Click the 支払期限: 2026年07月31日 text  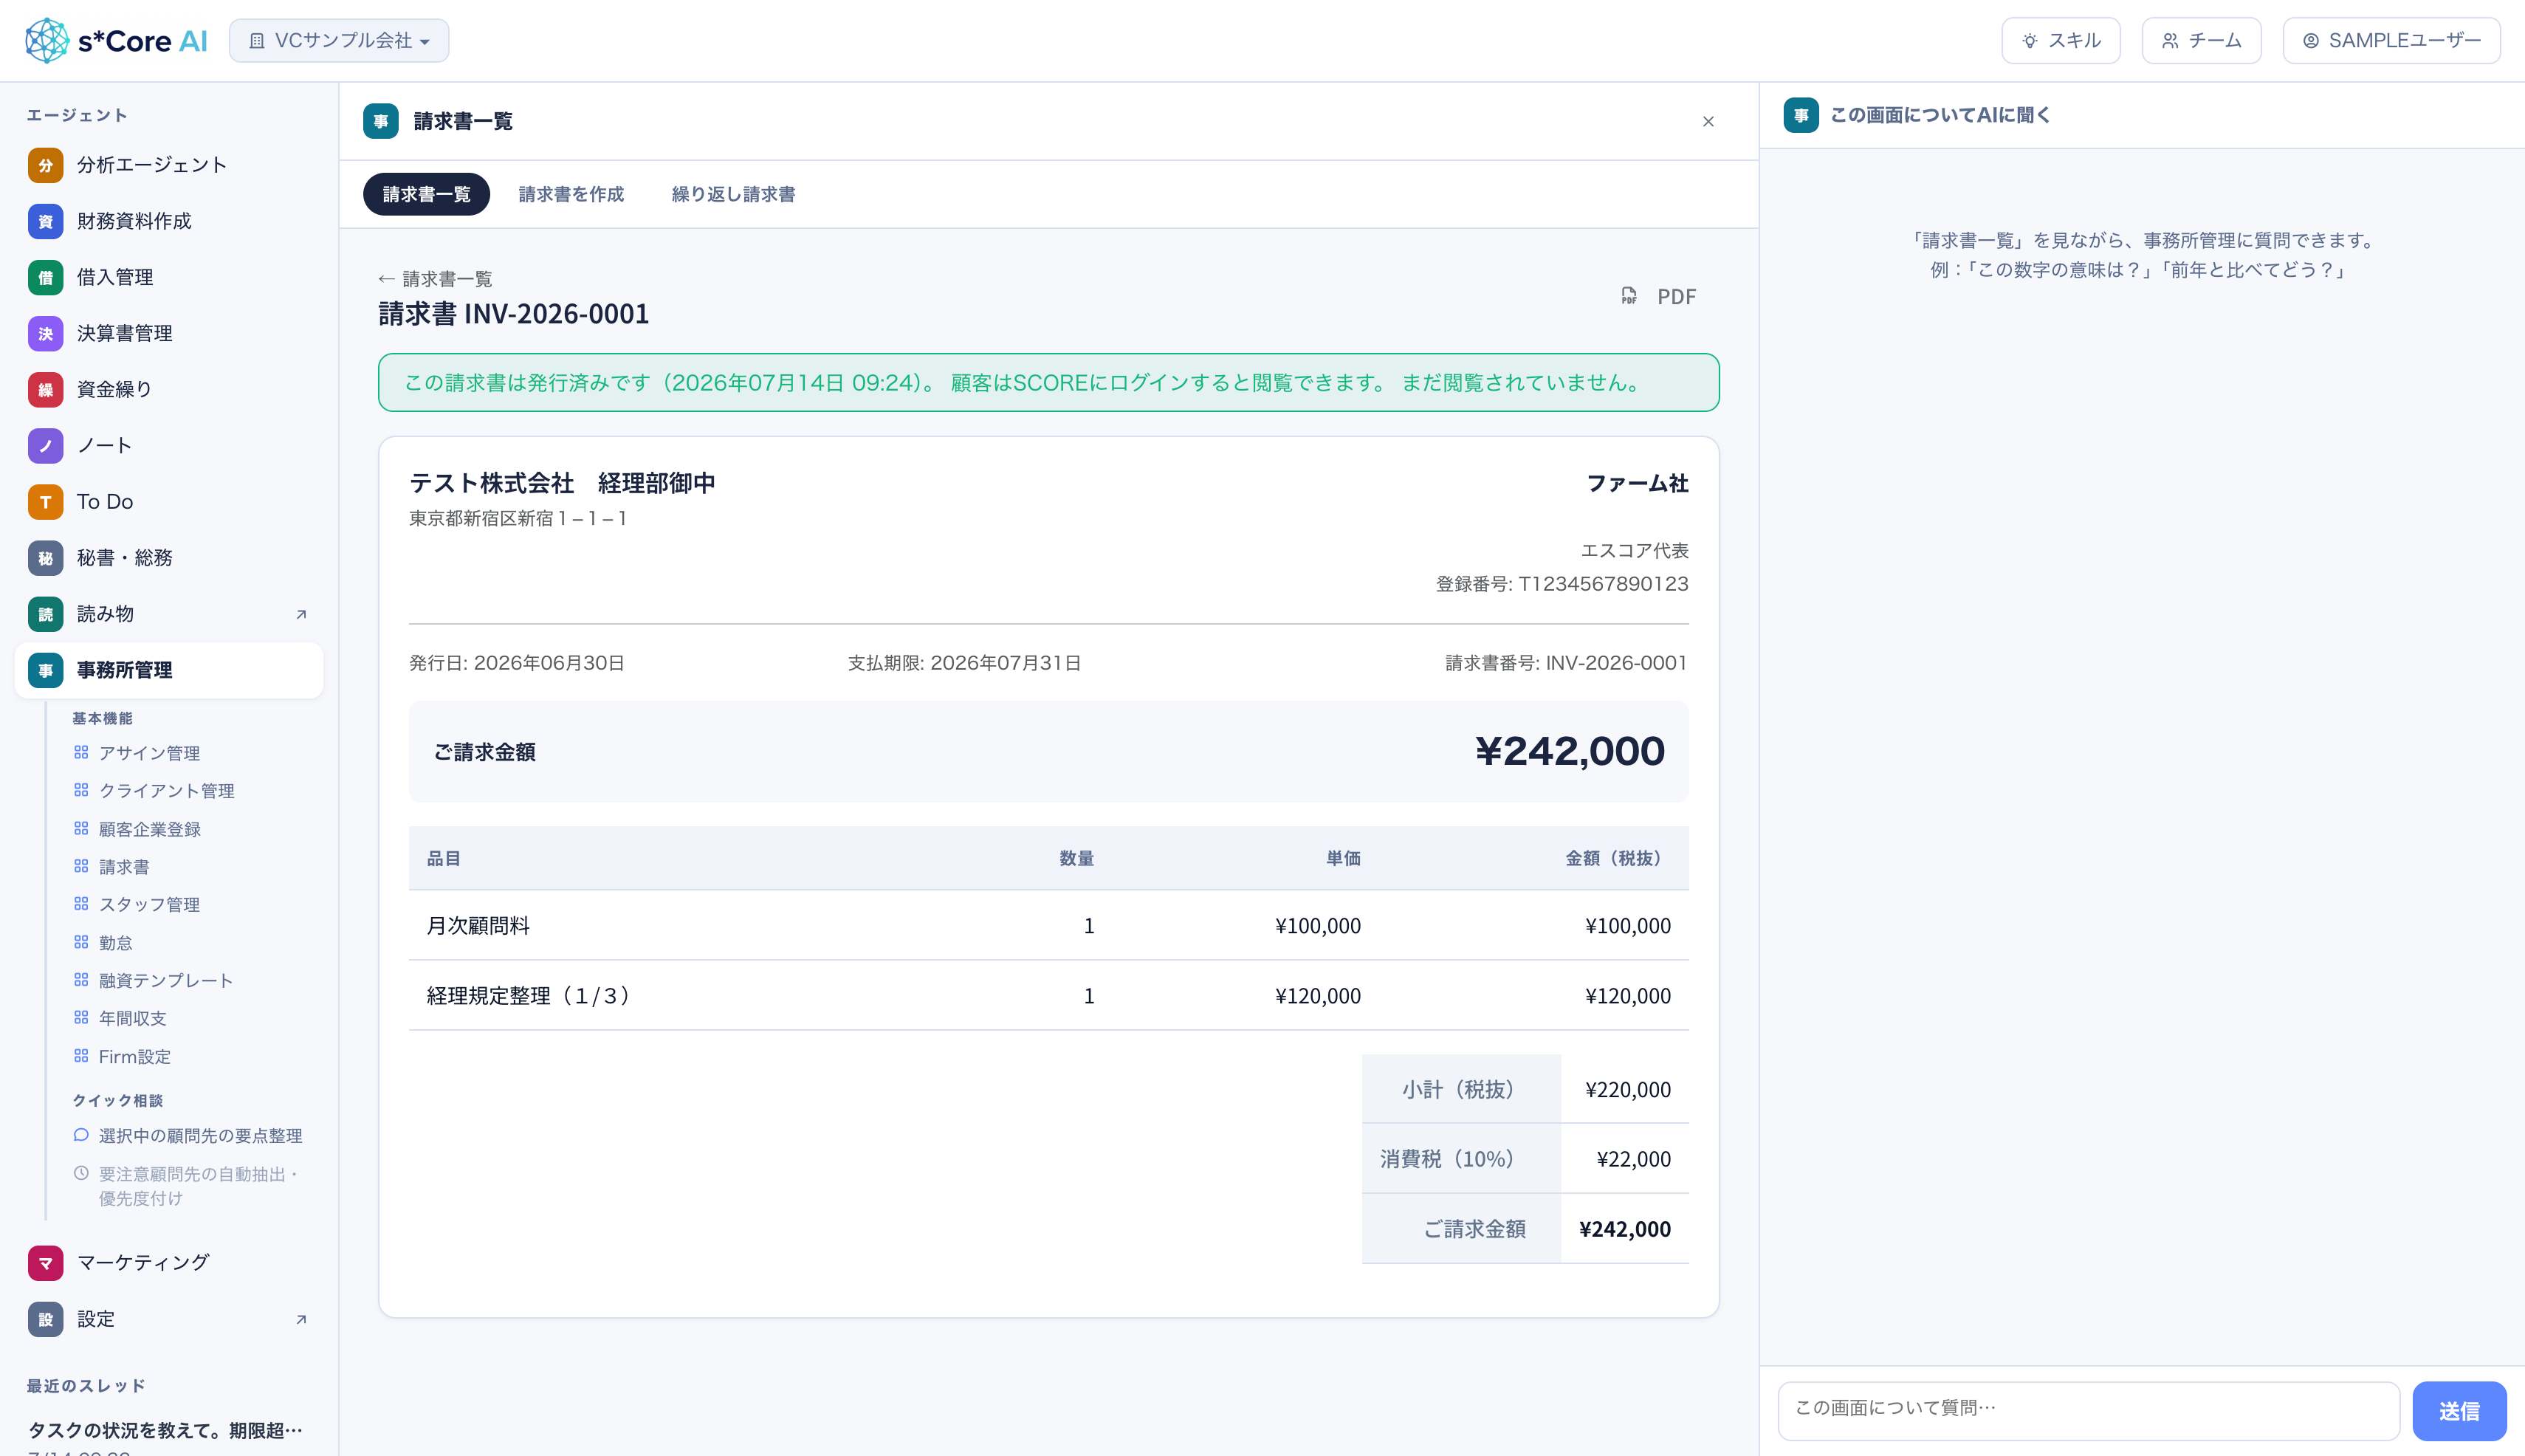964,663
